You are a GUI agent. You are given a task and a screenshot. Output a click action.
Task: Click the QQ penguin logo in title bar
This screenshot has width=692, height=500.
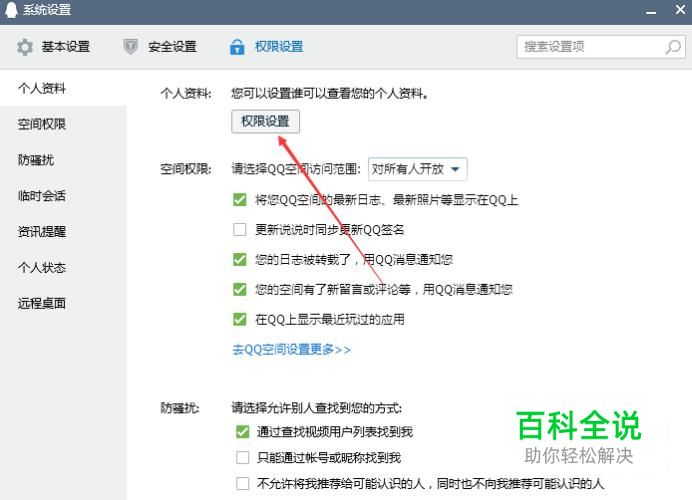pyautogui.click(x=11, y=9)
